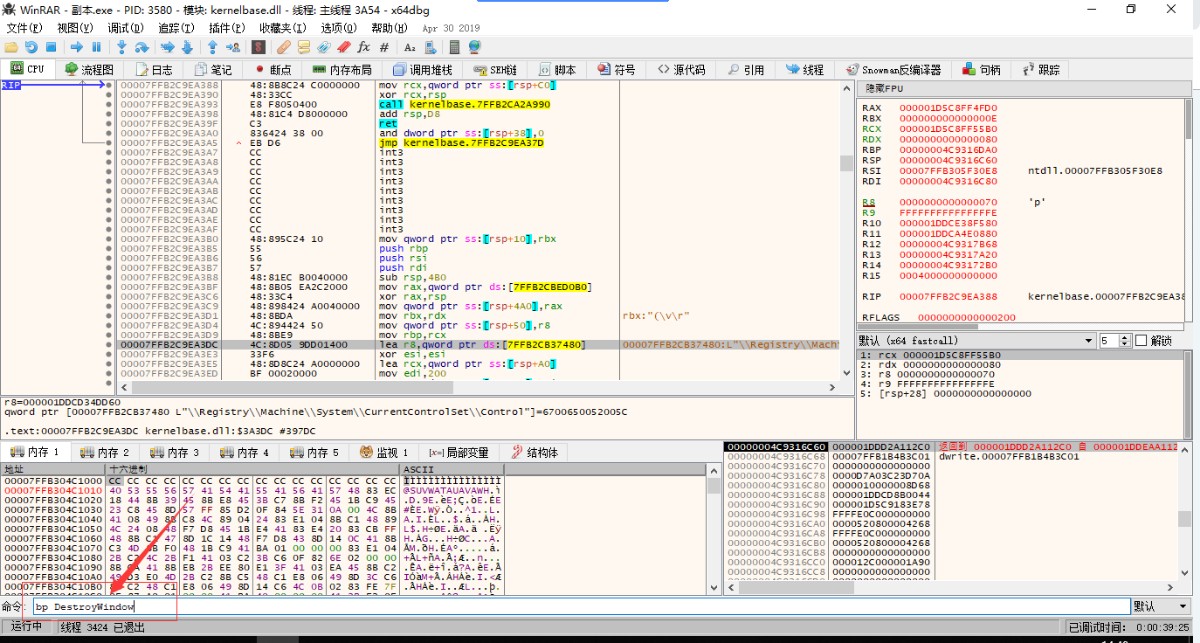The height and width of the screenshot is (643, 1200).
Task: Switch to the 内存 2 dump tab
Action: 106,453
